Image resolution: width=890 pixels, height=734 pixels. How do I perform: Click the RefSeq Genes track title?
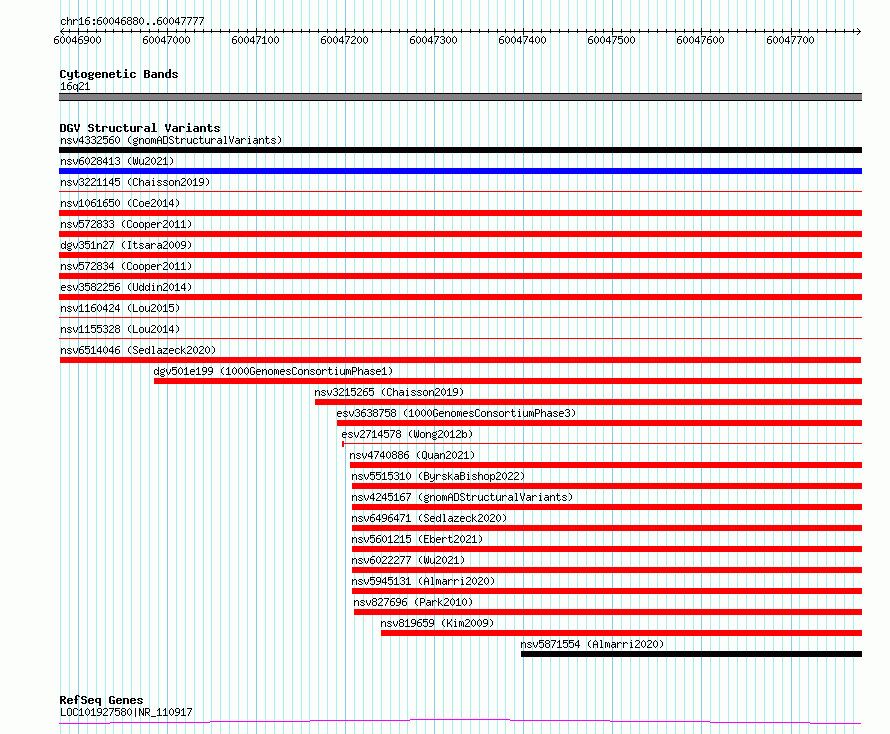[101, 701]
